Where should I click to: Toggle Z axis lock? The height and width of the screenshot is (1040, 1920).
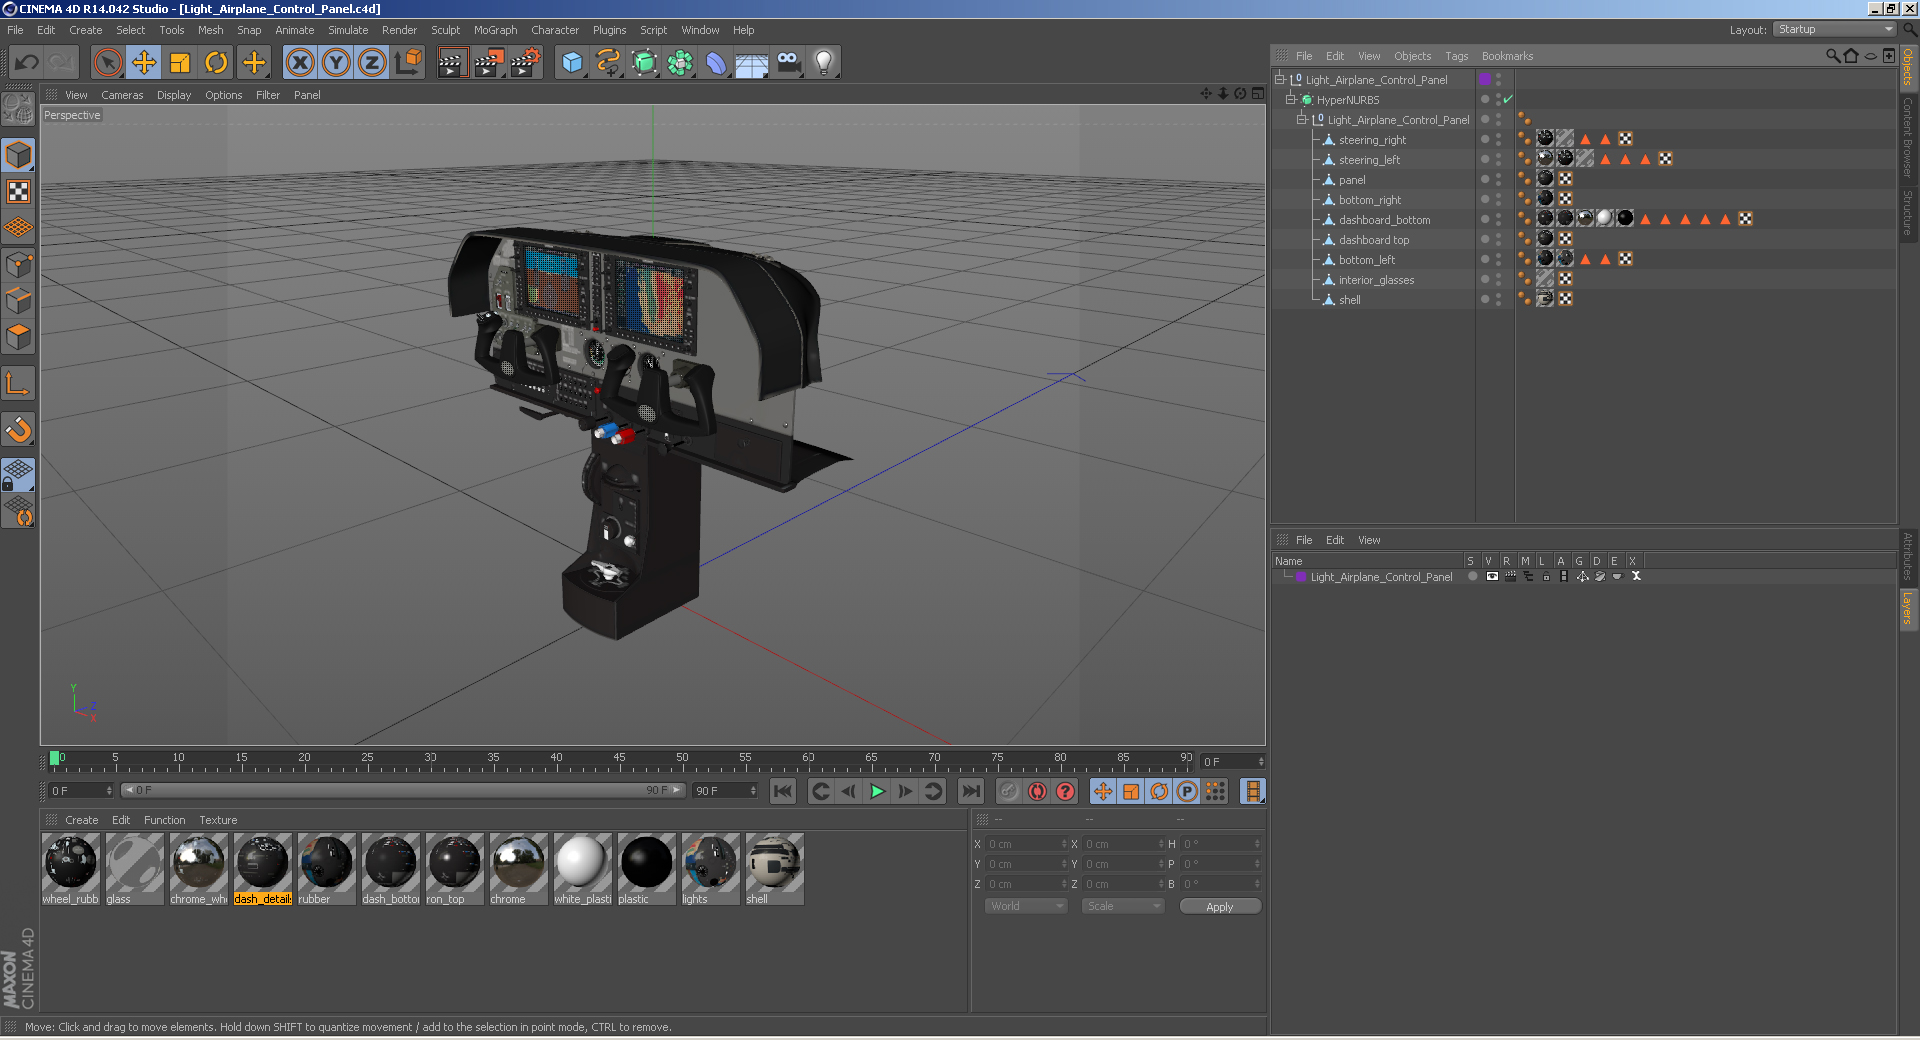tap(372, 63)
